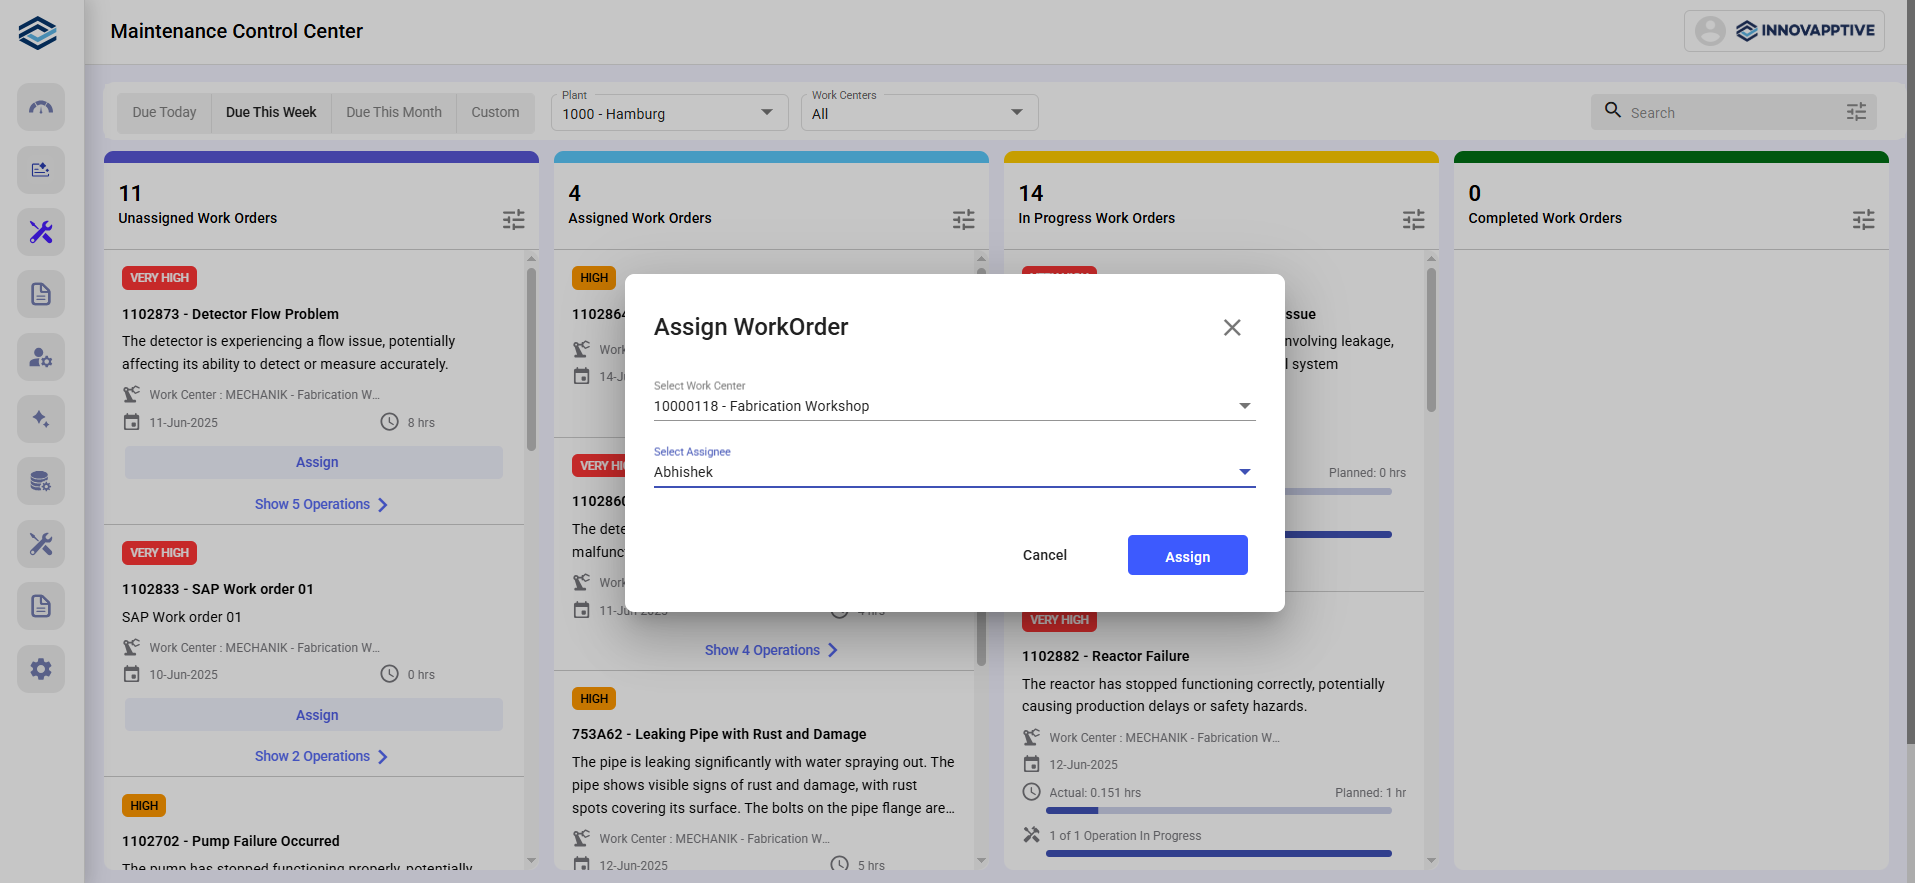The image size is (1915, 883).
Task: Open the dashboard gauge icon in sidebar
Action: [x=40, y=107]
